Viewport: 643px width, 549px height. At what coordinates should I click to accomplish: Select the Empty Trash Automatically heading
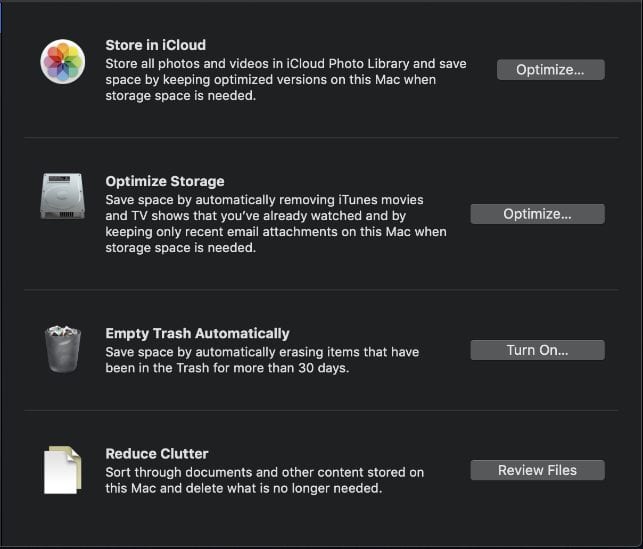coord(197,333)
